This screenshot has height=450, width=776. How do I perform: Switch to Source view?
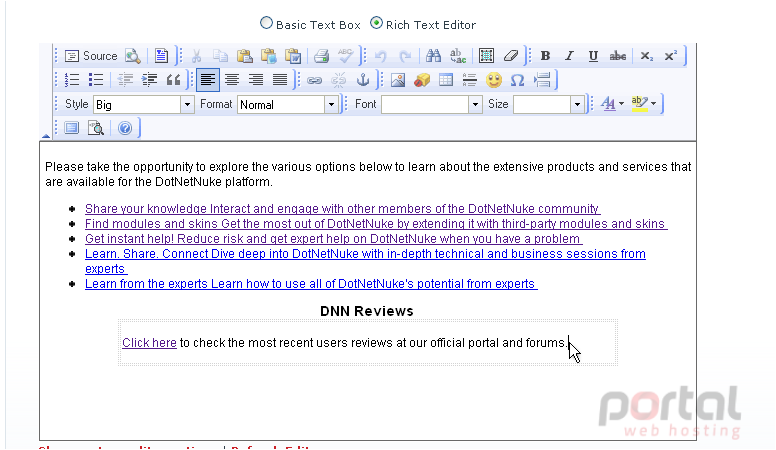91,56
